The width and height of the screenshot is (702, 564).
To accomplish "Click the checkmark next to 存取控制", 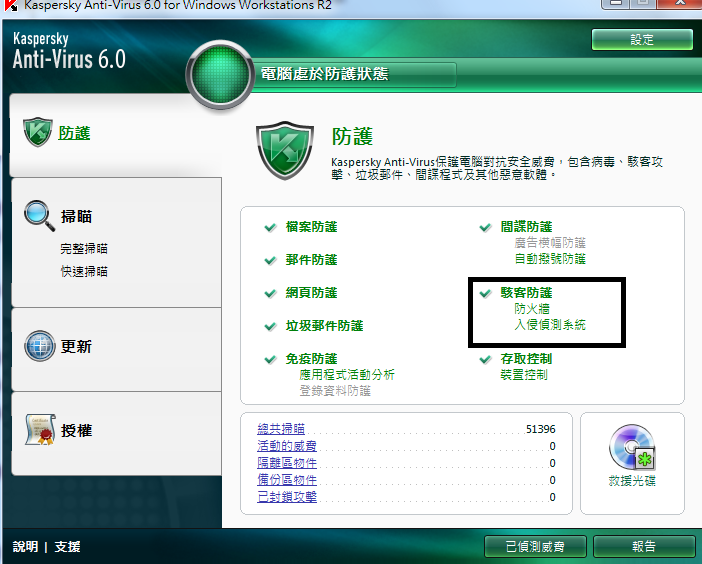I will tap(485, 359).
